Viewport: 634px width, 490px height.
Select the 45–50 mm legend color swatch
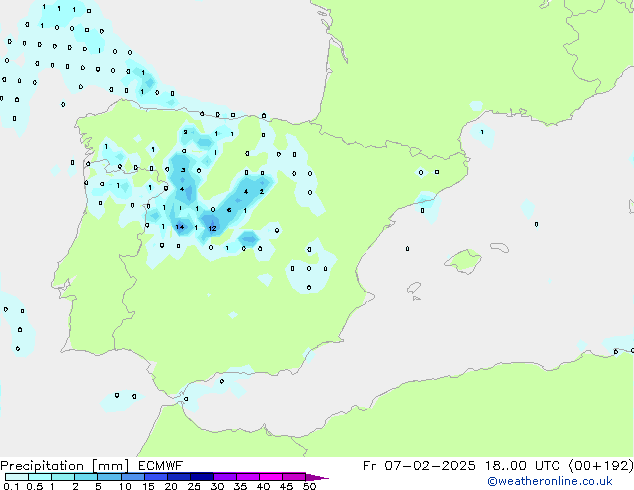point(294,477)
